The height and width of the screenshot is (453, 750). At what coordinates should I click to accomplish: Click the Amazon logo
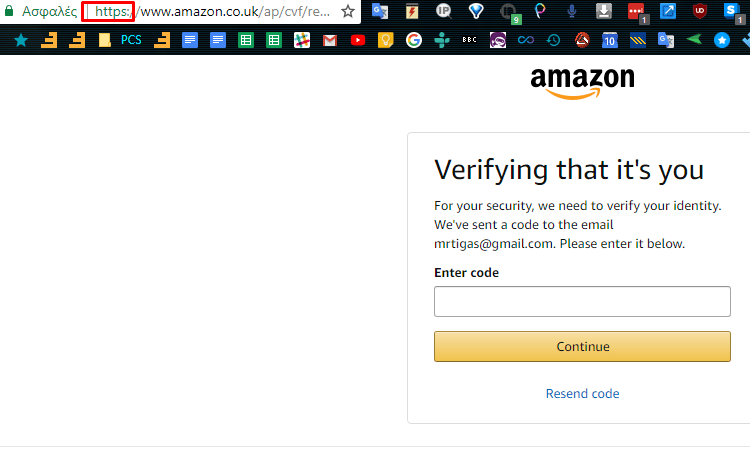[x=582, y=82]
